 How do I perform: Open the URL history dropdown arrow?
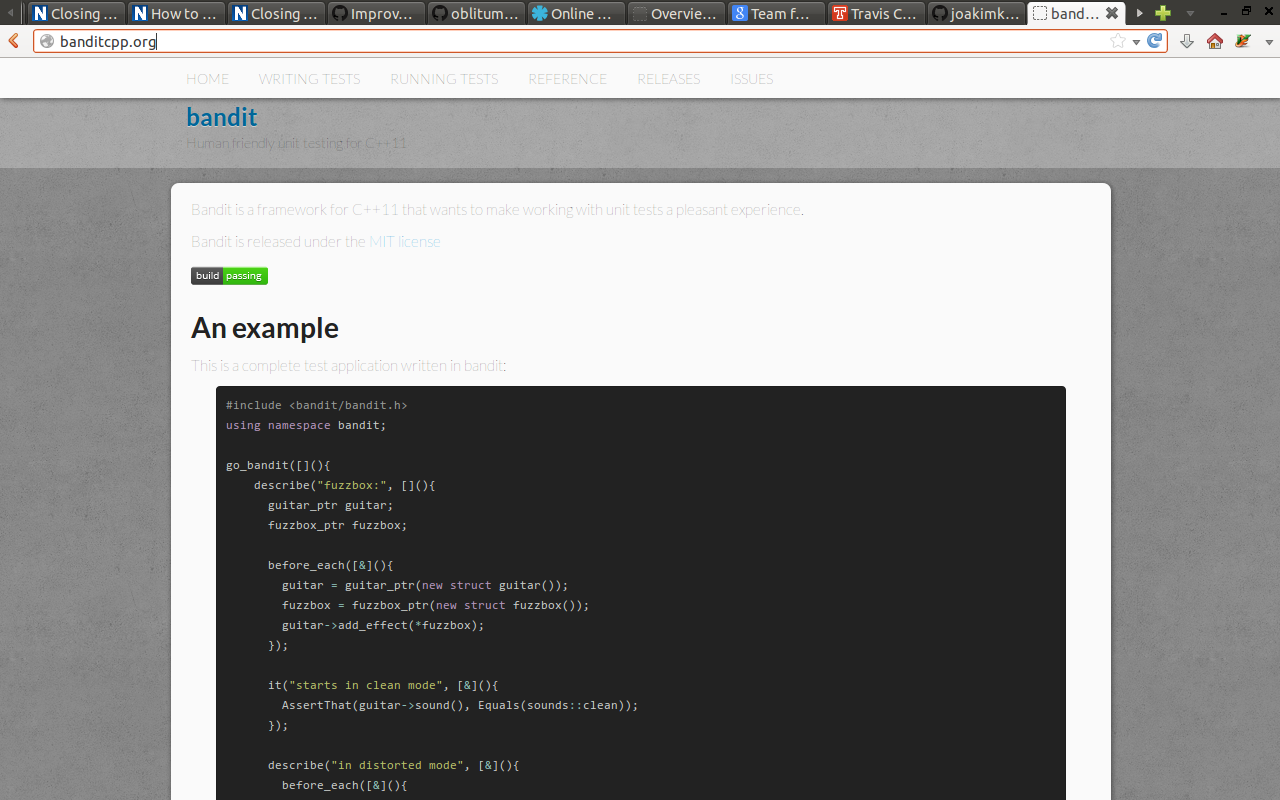pyautogui.click(x=1136, y=42)
